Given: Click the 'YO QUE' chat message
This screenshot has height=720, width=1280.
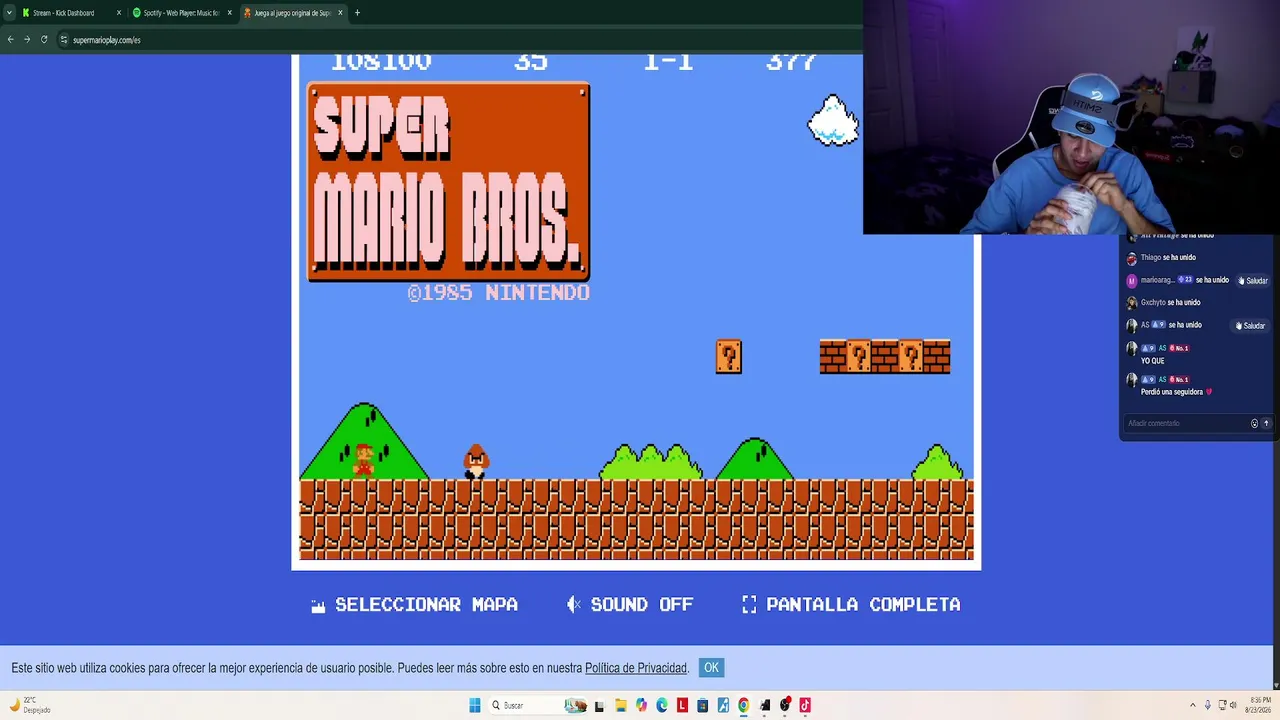Looking at the screenshot, I should pyautogui.click(x=1153, y=361).
